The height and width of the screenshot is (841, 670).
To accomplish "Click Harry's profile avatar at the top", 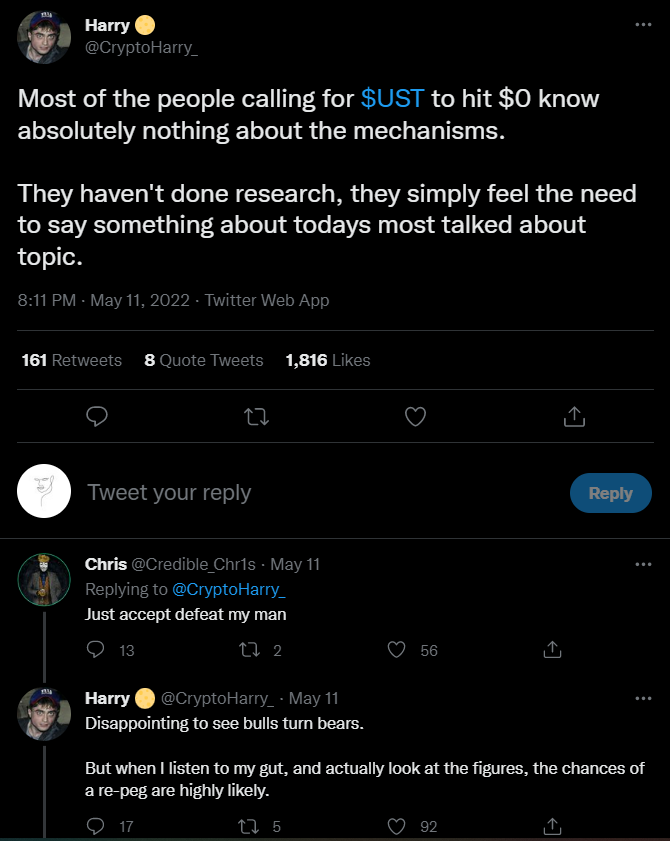I will (44, 37).
